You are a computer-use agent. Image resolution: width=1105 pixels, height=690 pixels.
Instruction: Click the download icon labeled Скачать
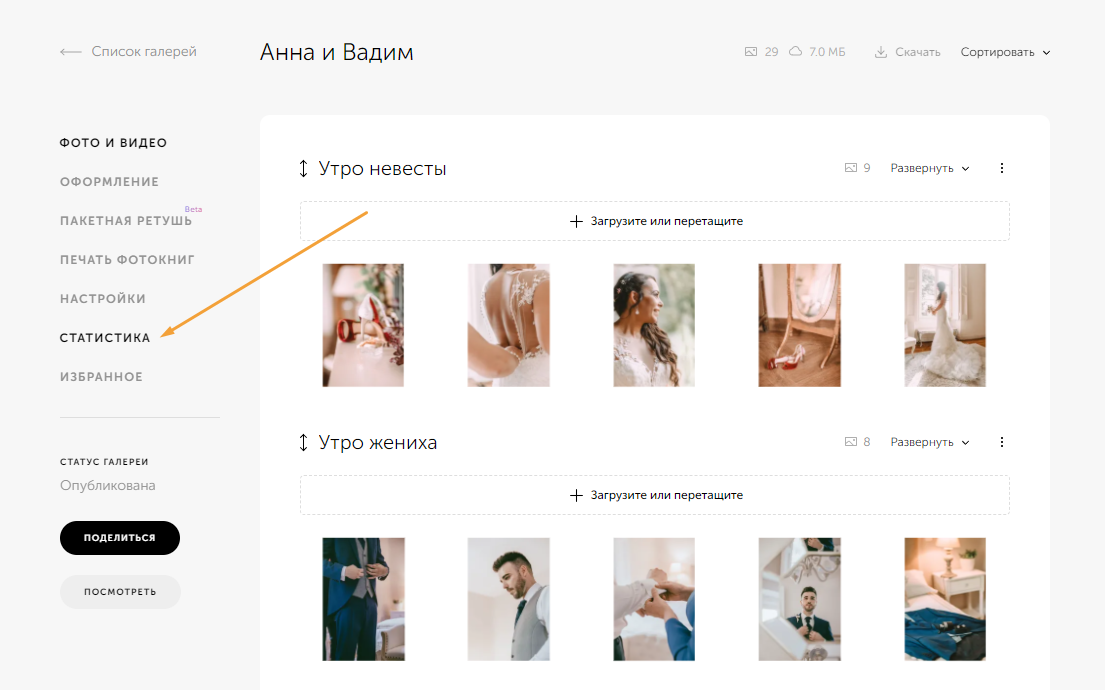[881, 52]
